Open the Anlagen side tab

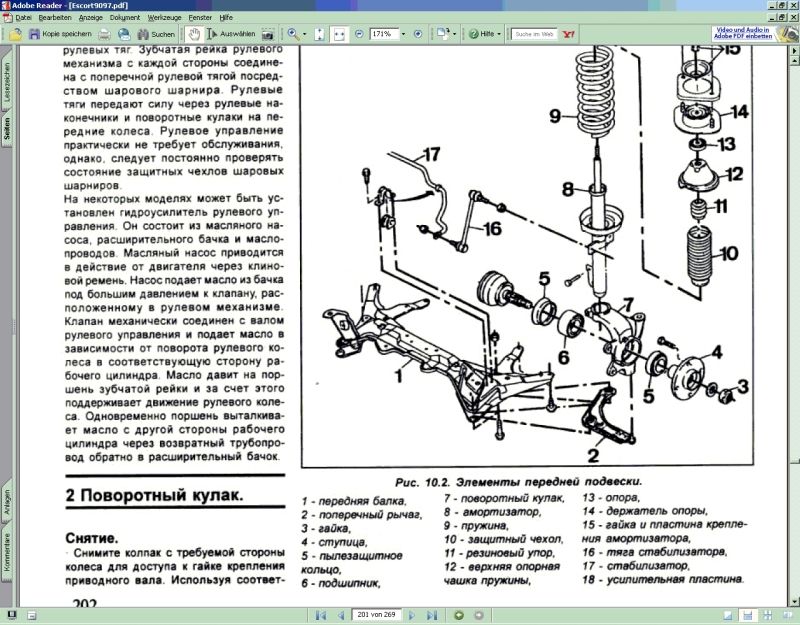coord(7,502)
